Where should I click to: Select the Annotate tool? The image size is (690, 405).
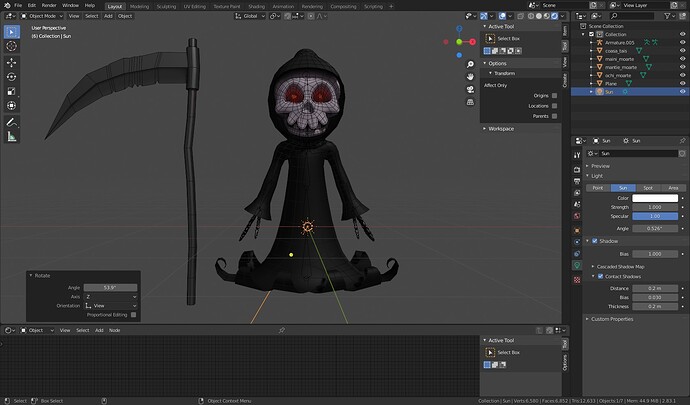(x=12, y=122)
